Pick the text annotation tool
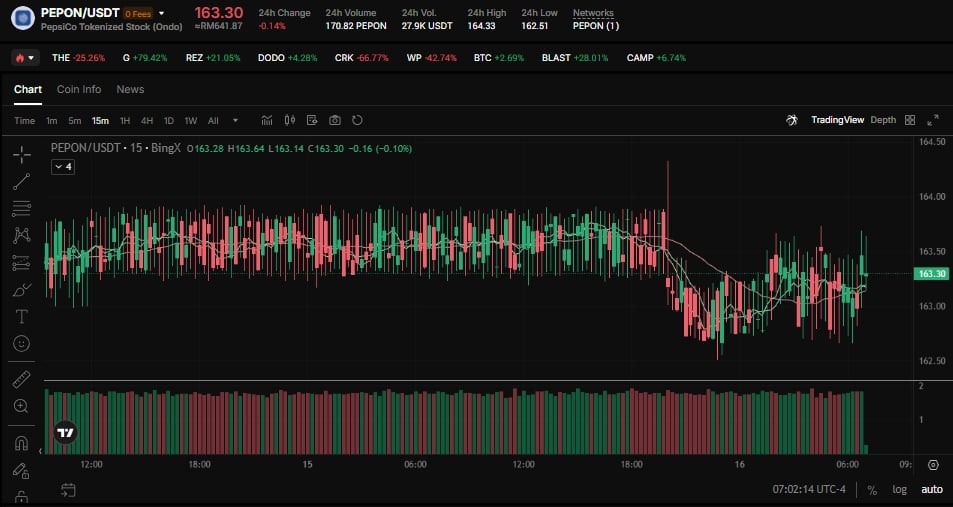 21,316
